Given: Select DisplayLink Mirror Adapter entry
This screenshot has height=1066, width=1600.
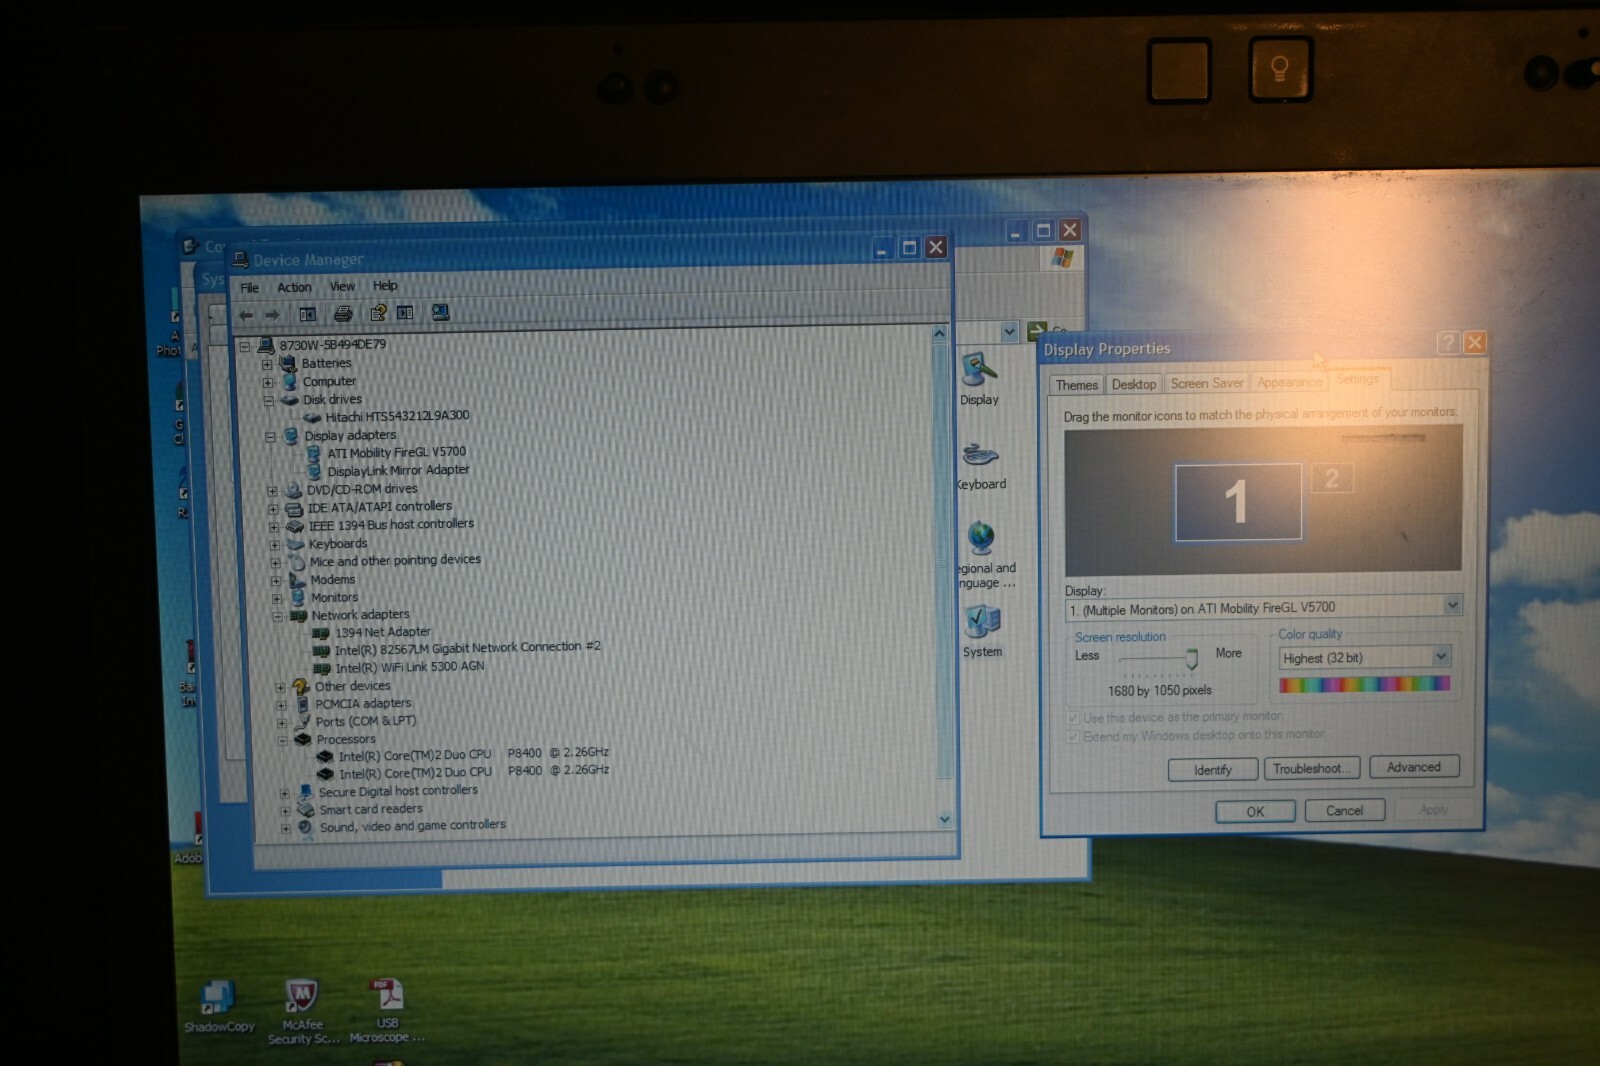Looking at the screenshot, I should coord(398,470).
